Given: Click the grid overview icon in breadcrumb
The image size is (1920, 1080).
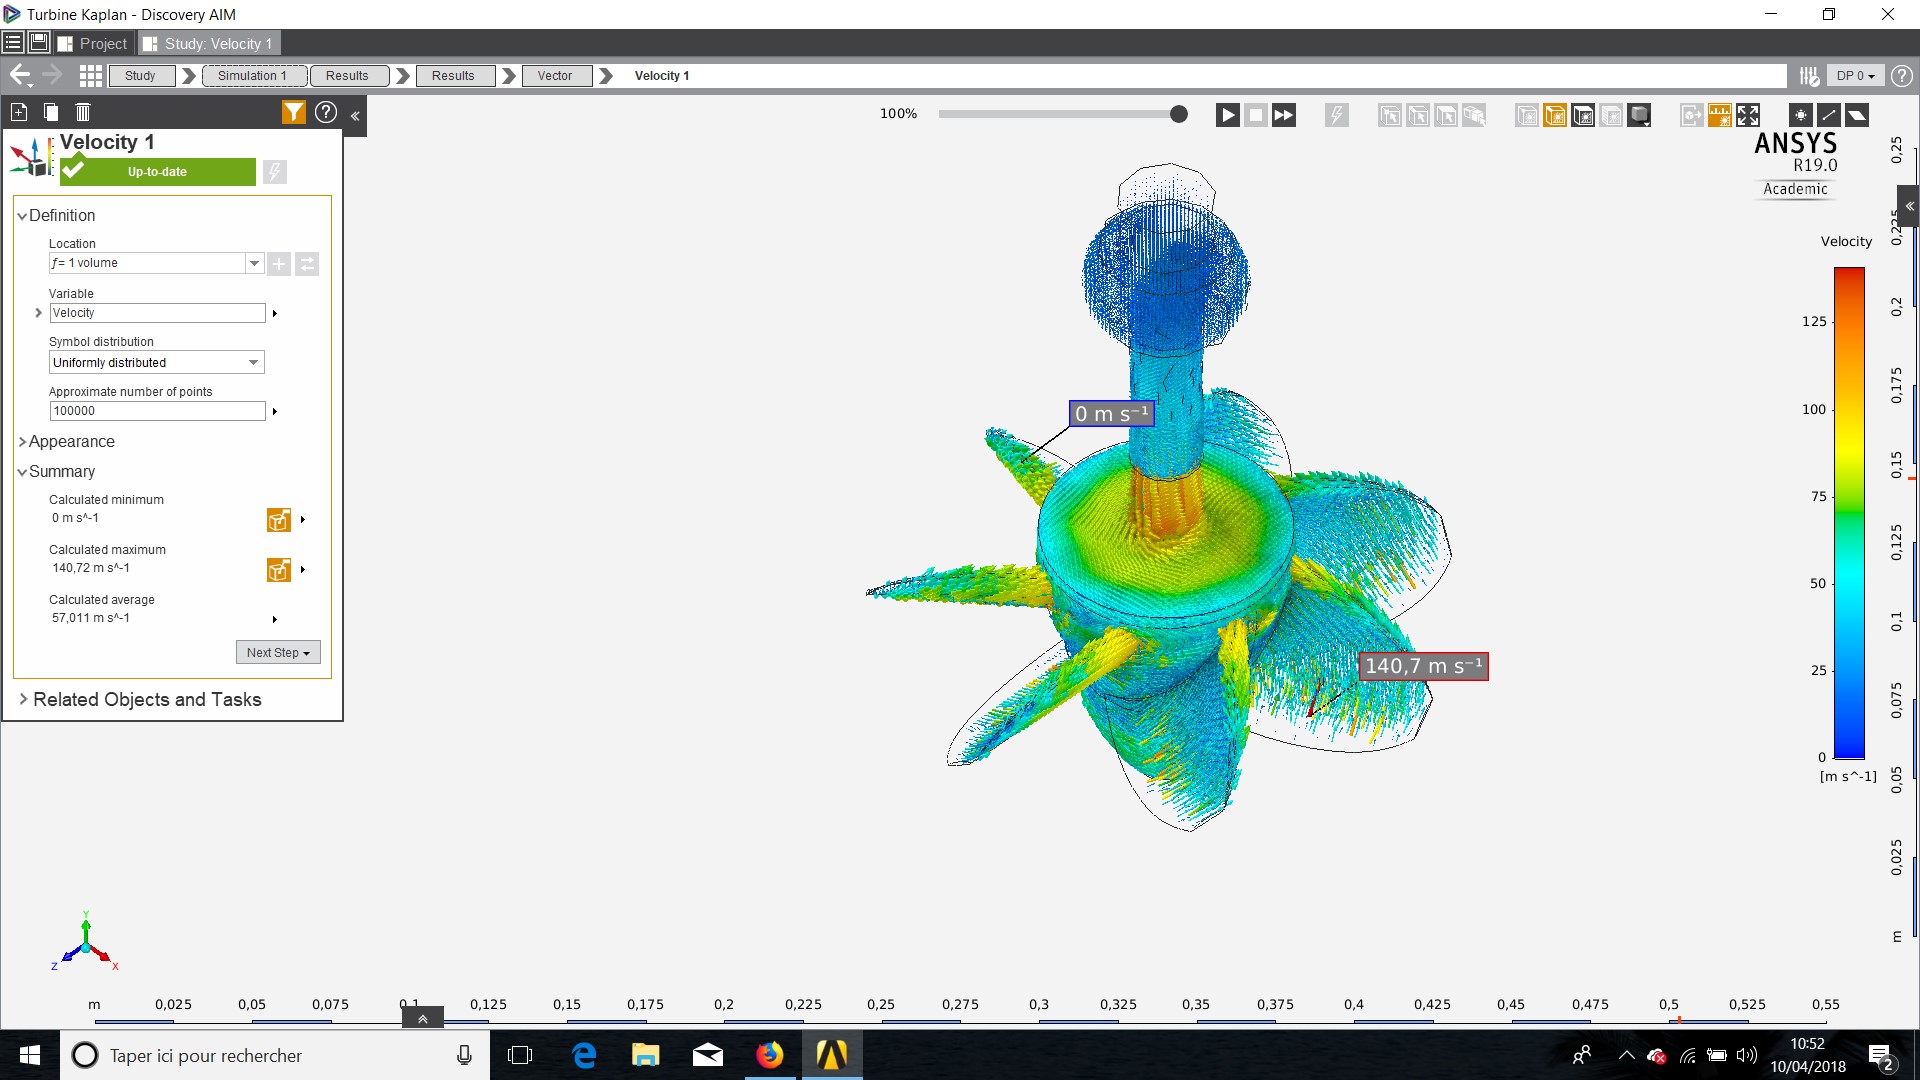Looking at the screenshot, I should click(91, 76).
